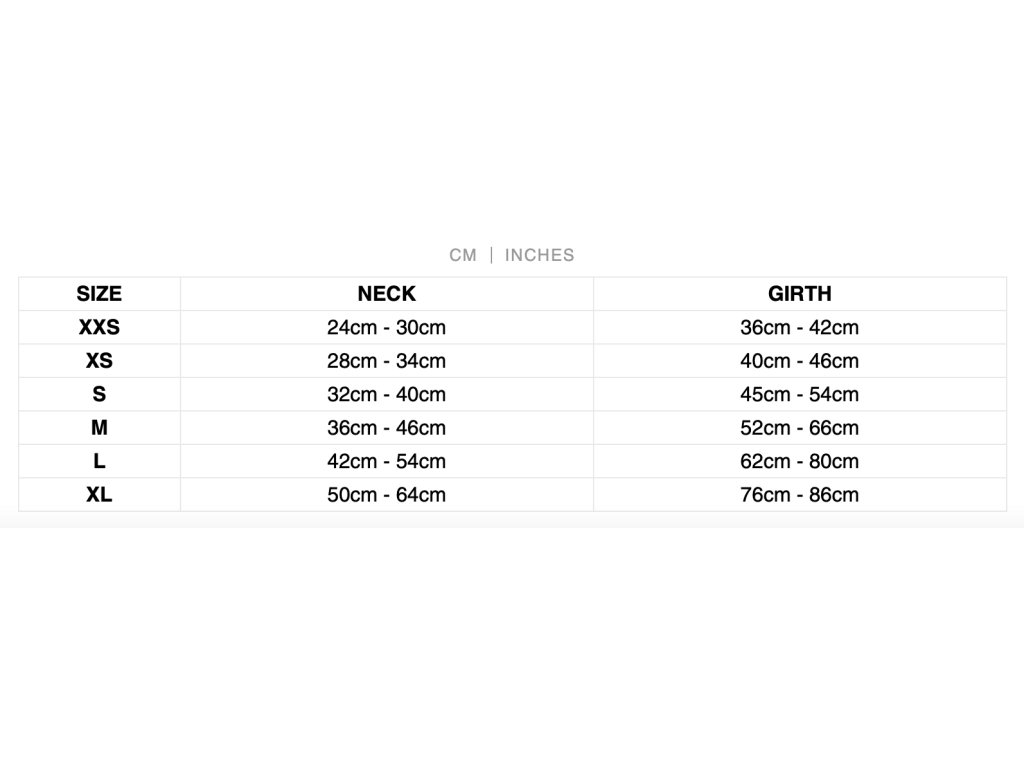Switch the size chart to CM units
The width and height of the screenshot is (1024, 768).
[x=462, y=255]
